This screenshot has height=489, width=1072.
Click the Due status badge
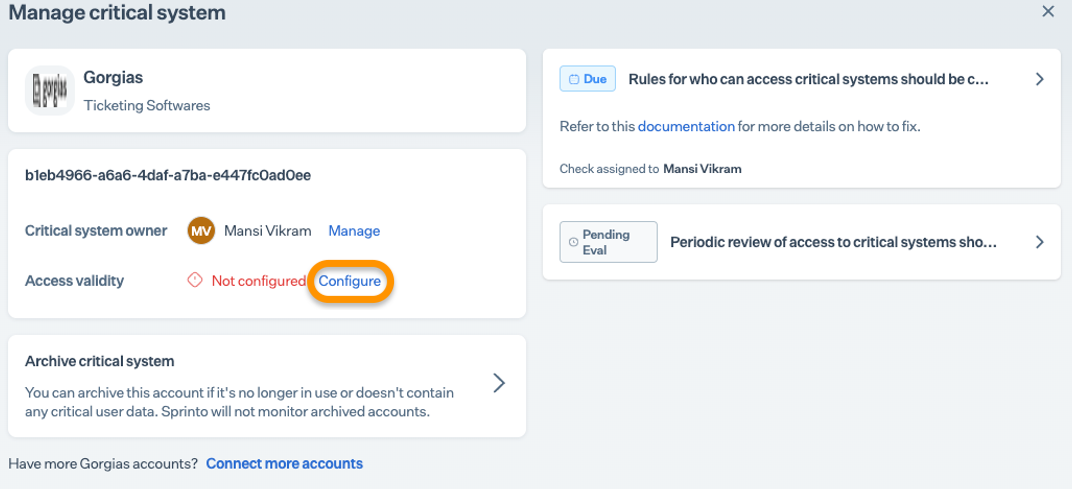(x=587, y=79)
